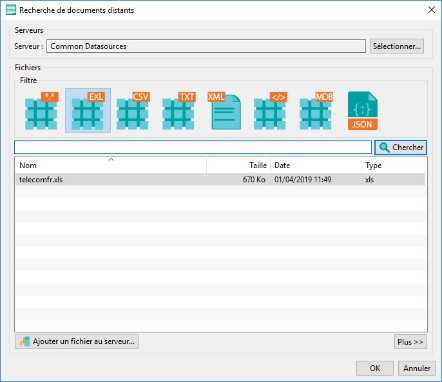Pick the HTML tag (</>) filter icon
This screenshot has height=382, width=442.
click(x=270, y=111)
